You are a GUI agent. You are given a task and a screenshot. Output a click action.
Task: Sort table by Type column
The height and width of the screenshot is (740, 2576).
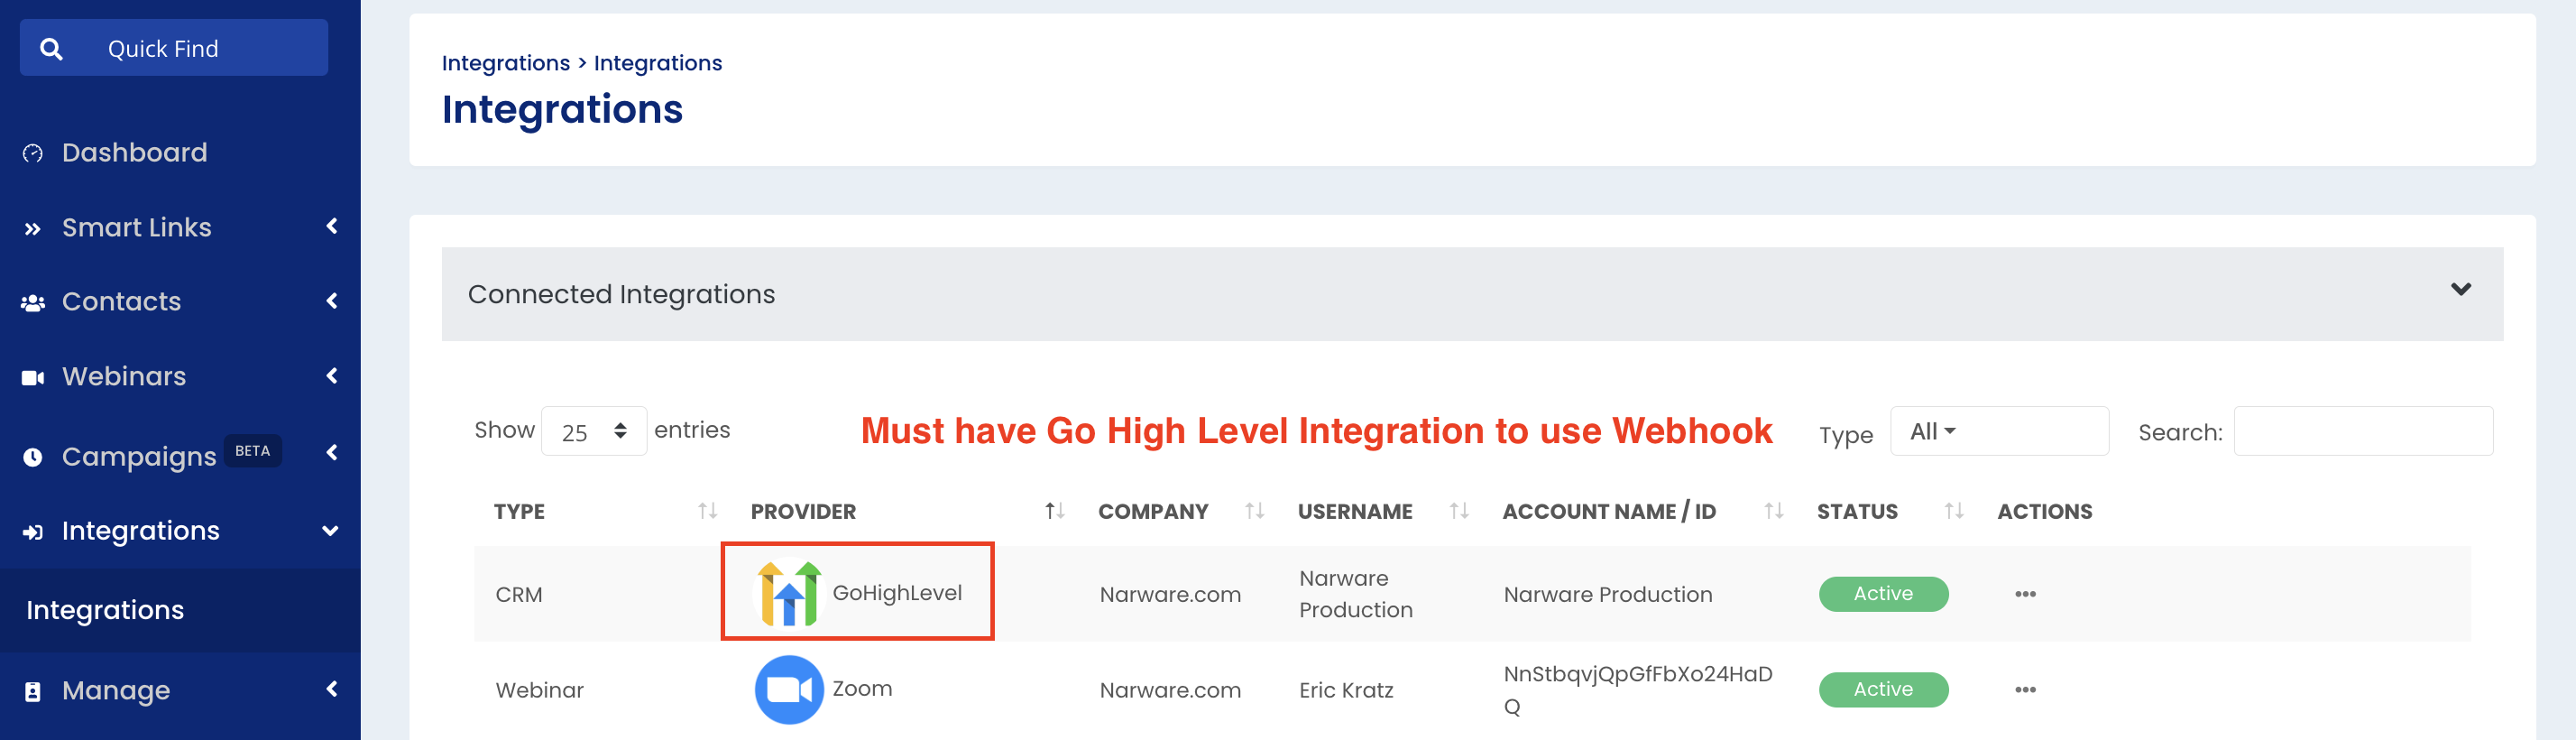pyautogui.click(x=707, y=511)
